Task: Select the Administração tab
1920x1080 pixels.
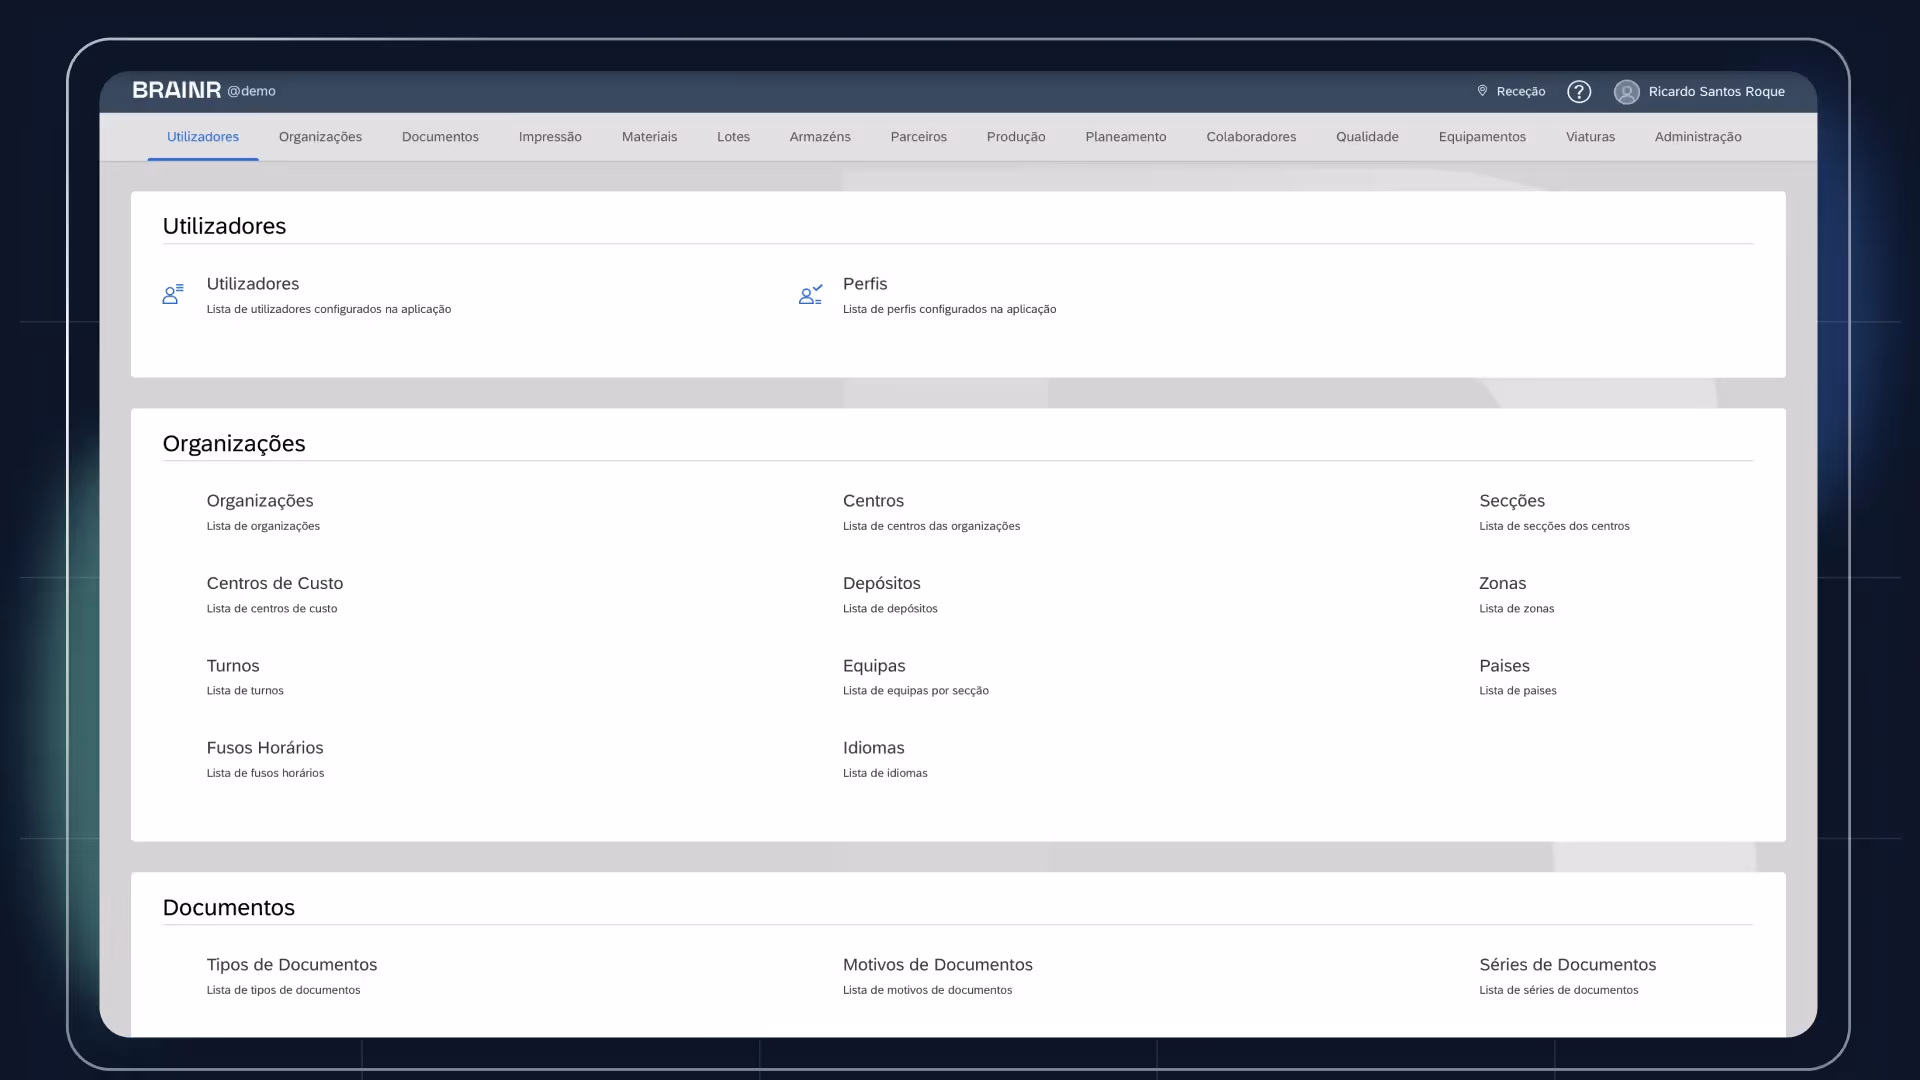Action: (1697, 137)
